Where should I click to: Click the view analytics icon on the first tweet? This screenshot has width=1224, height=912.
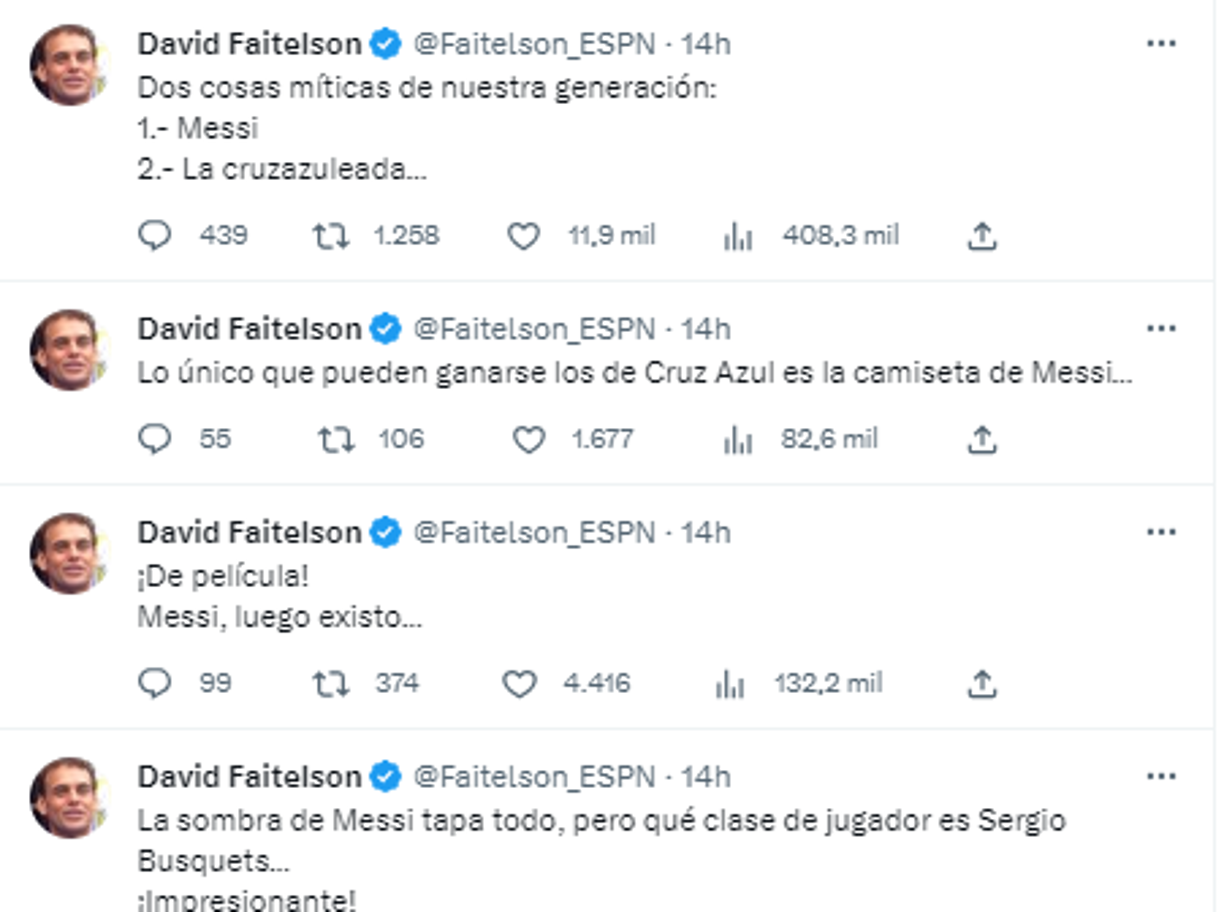(x=737, y=235)
